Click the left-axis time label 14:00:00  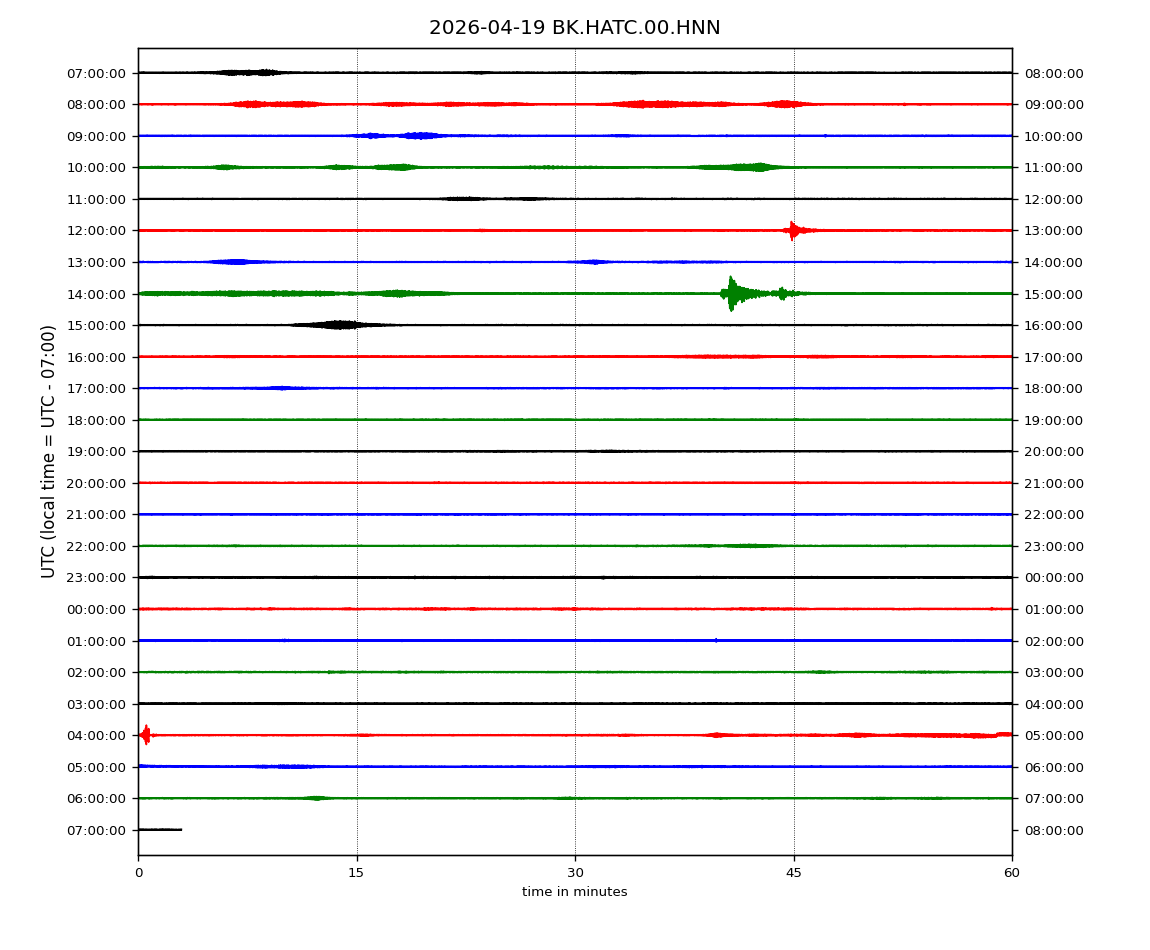97,294
